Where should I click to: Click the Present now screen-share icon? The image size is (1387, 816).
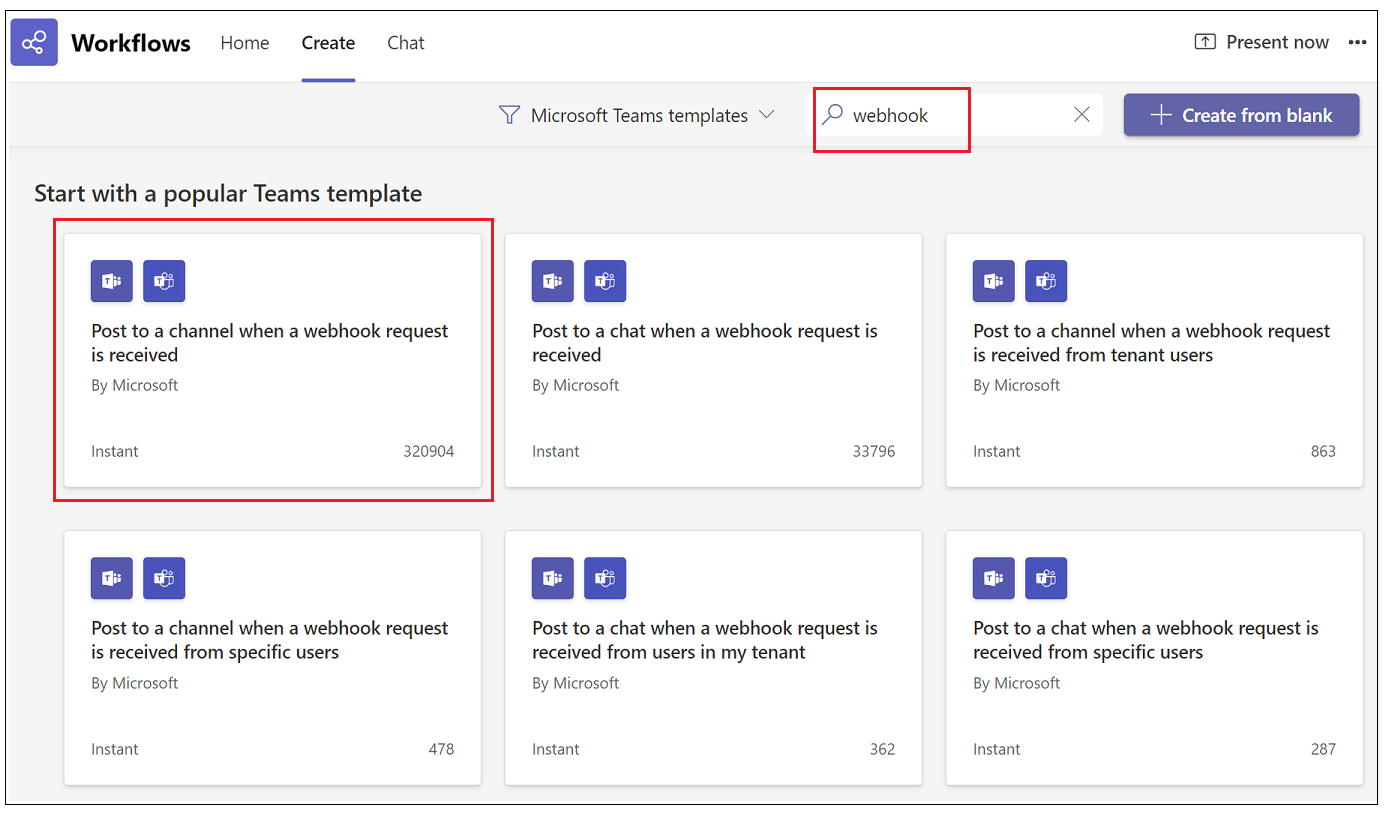pos(1205,42)
